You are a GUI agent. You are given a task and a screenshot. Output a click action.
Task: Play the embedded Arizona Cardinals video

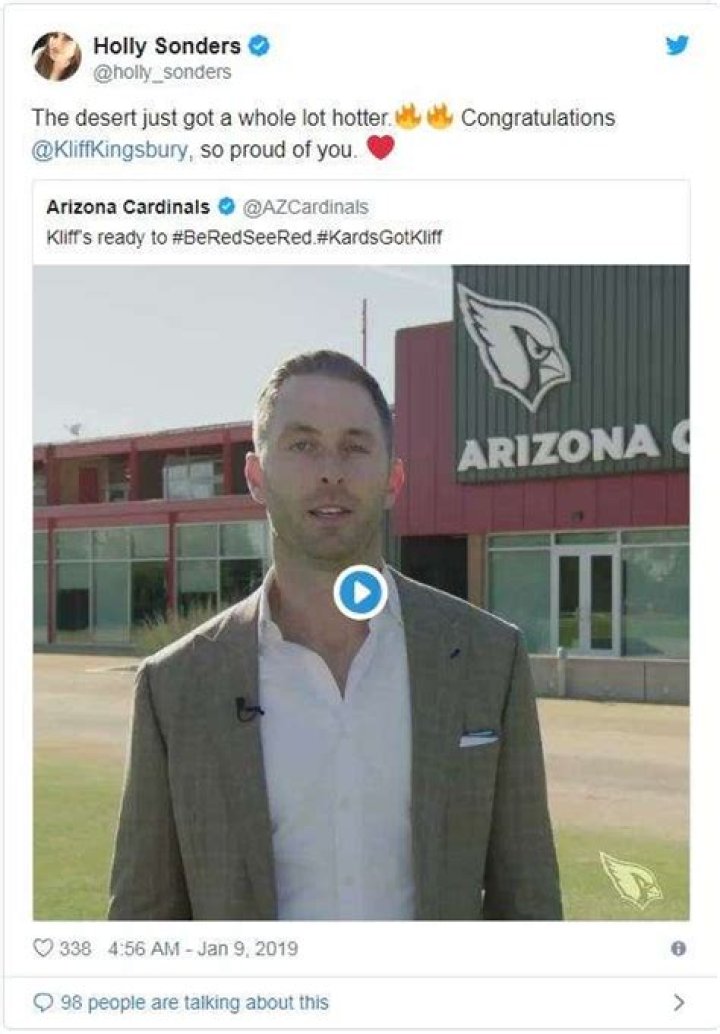click(360, 592)
